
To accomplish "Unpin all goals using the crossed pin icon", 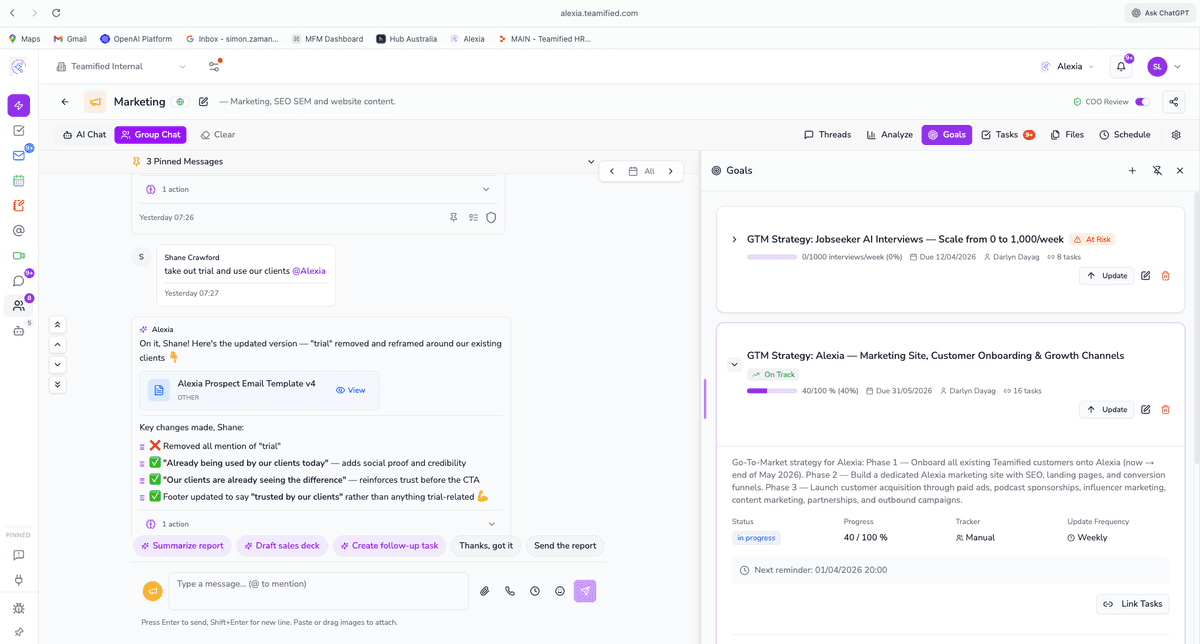I will click(1156, 170).
